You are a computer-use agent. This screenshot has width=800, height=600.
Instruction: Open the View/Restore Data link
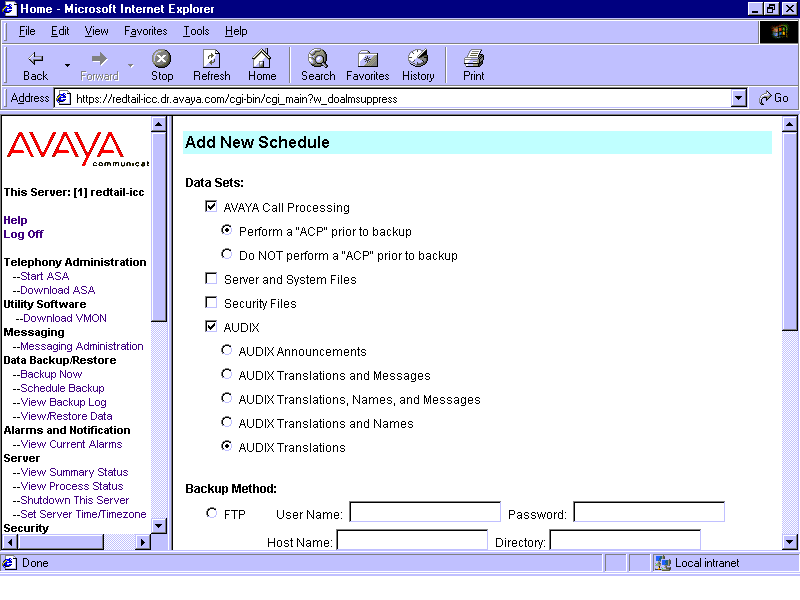pos(66,416)
